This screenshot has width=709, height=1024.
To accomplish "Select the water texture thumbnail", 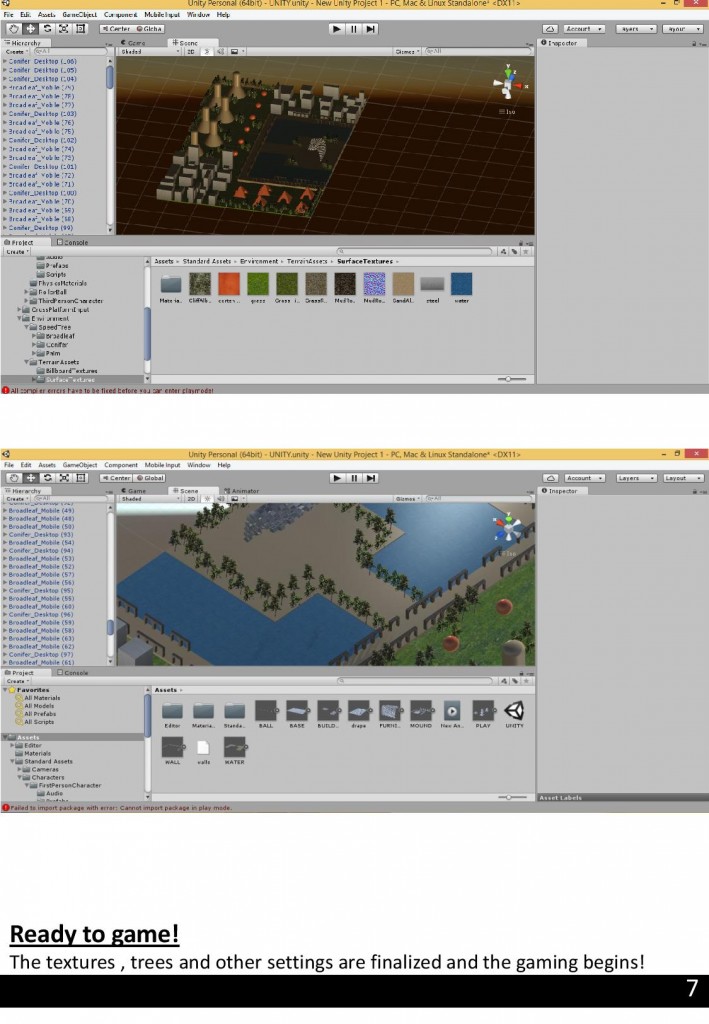I will [460, 284].
